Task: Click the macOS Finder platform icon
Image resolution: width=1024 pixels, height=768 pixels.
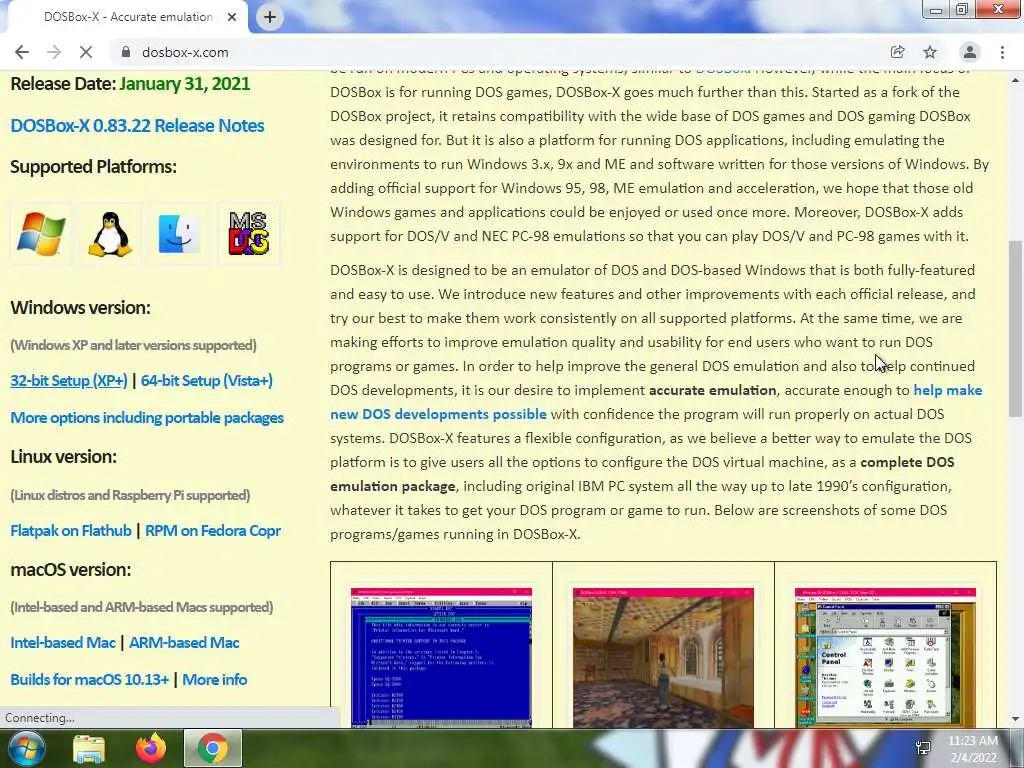Action: click(x=179, y=234)
